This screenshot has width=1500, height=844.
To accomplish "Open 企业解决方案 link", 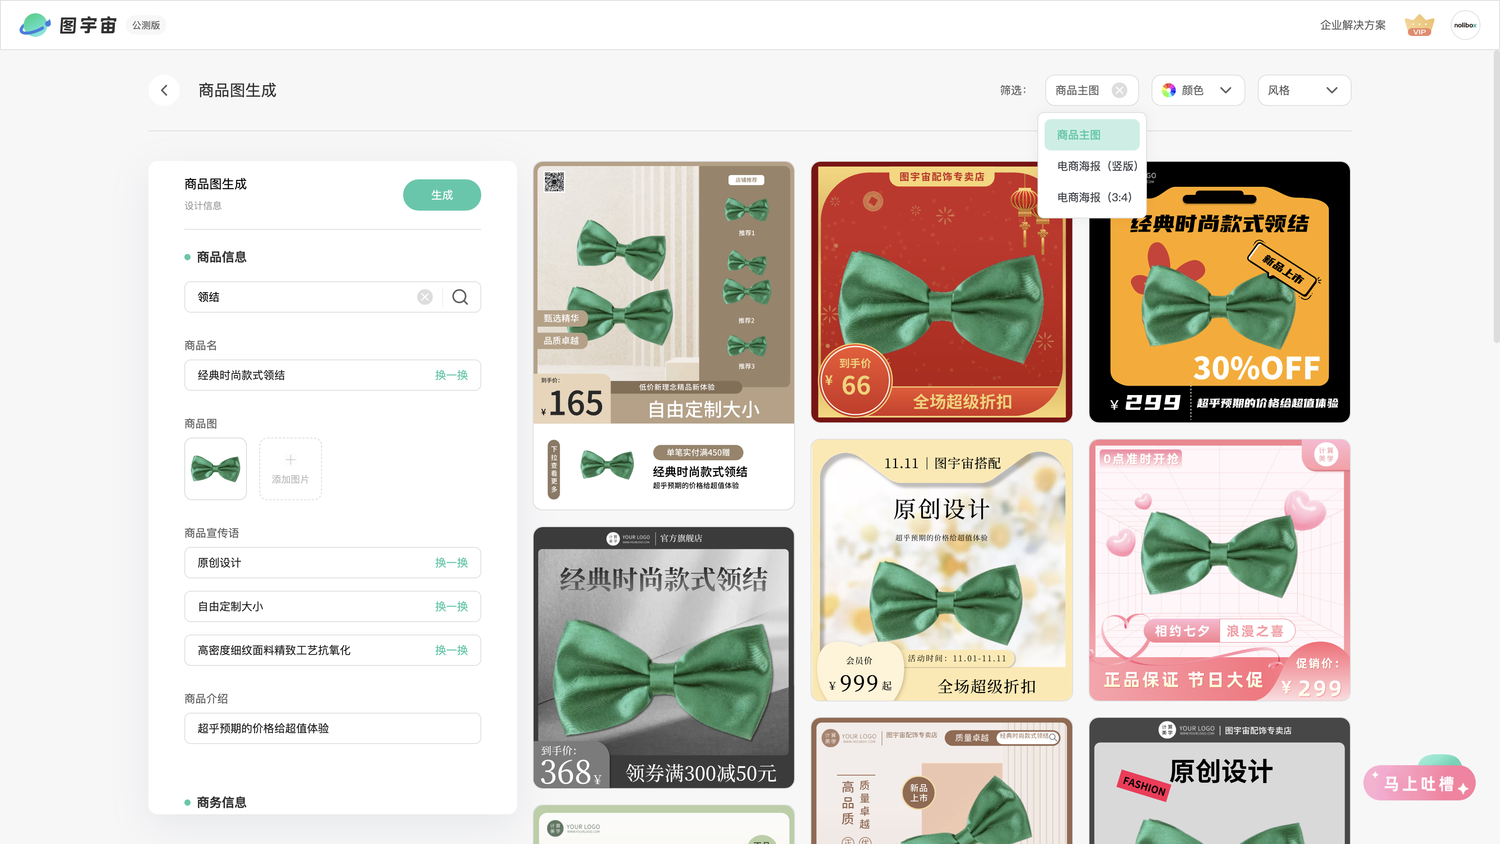I will [1352, 25].
